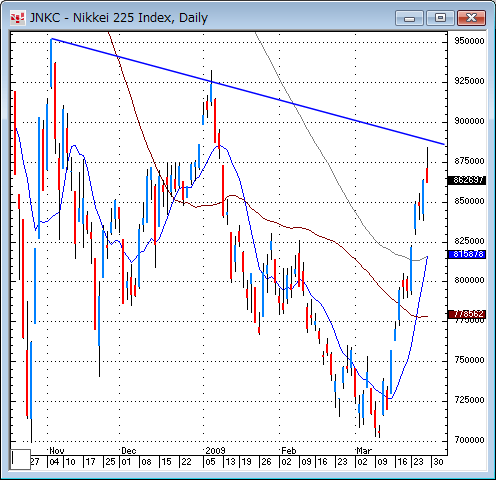Click the 875000 price axis label
496x480 pixels.
(469, 161)
